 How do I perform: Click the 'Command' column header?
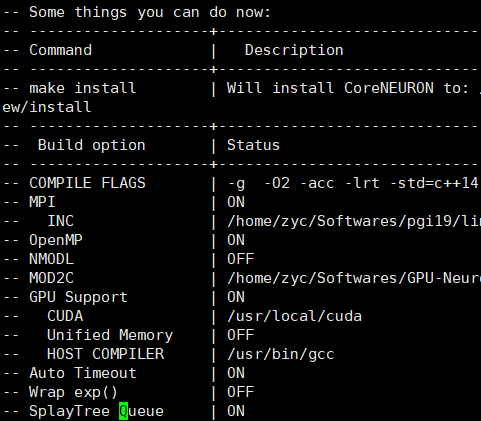[60, 50]
